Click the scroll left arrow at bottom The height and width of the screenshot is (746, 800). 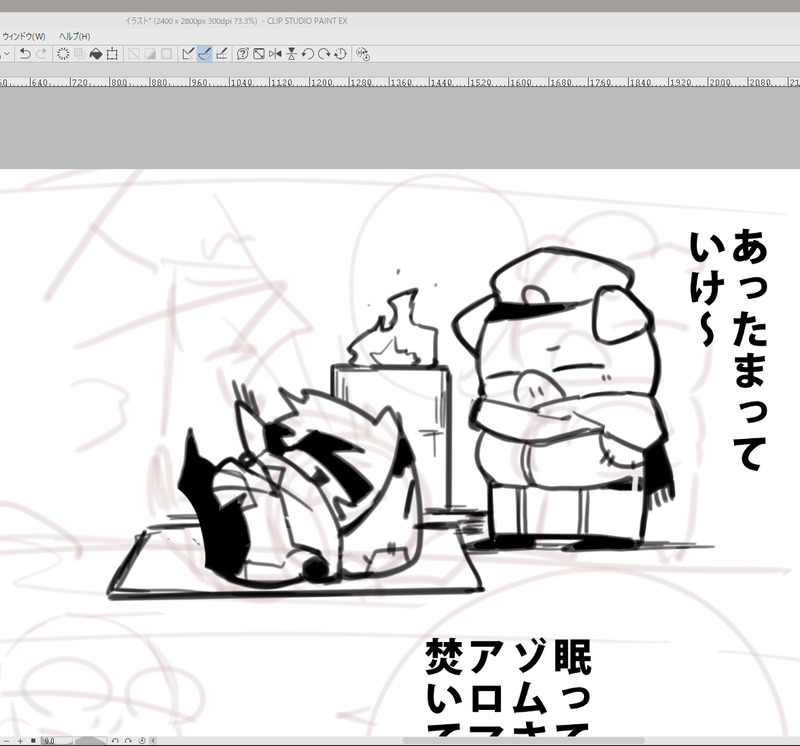coord(153,740)
